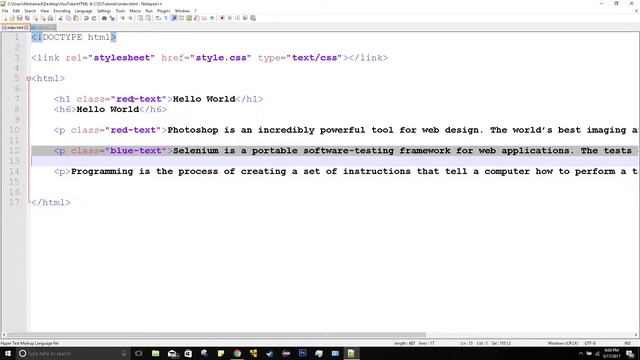Click the 'DOCTYPE html' text on line 1
The height and width of the screenshot is (360, 640).
click(x=76, y=37)
